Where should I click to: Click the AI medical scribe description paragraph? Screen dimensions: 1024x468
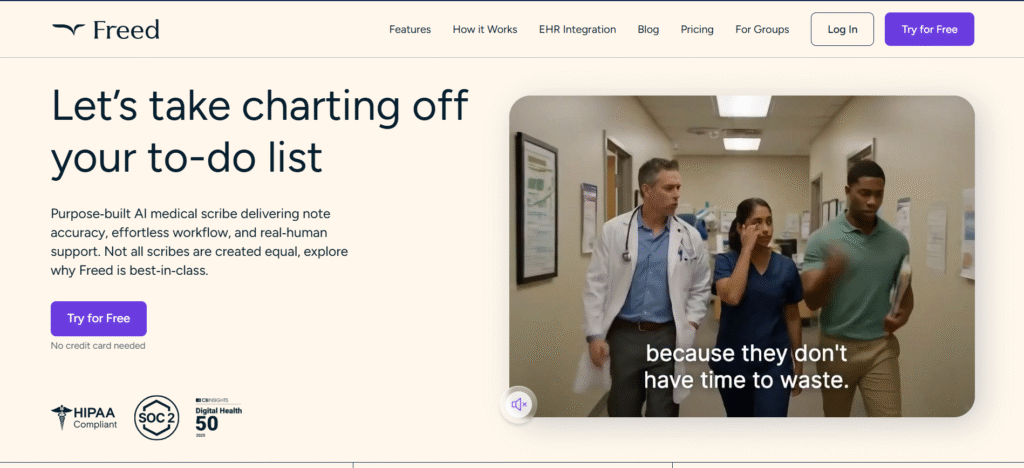pos(205,242)
